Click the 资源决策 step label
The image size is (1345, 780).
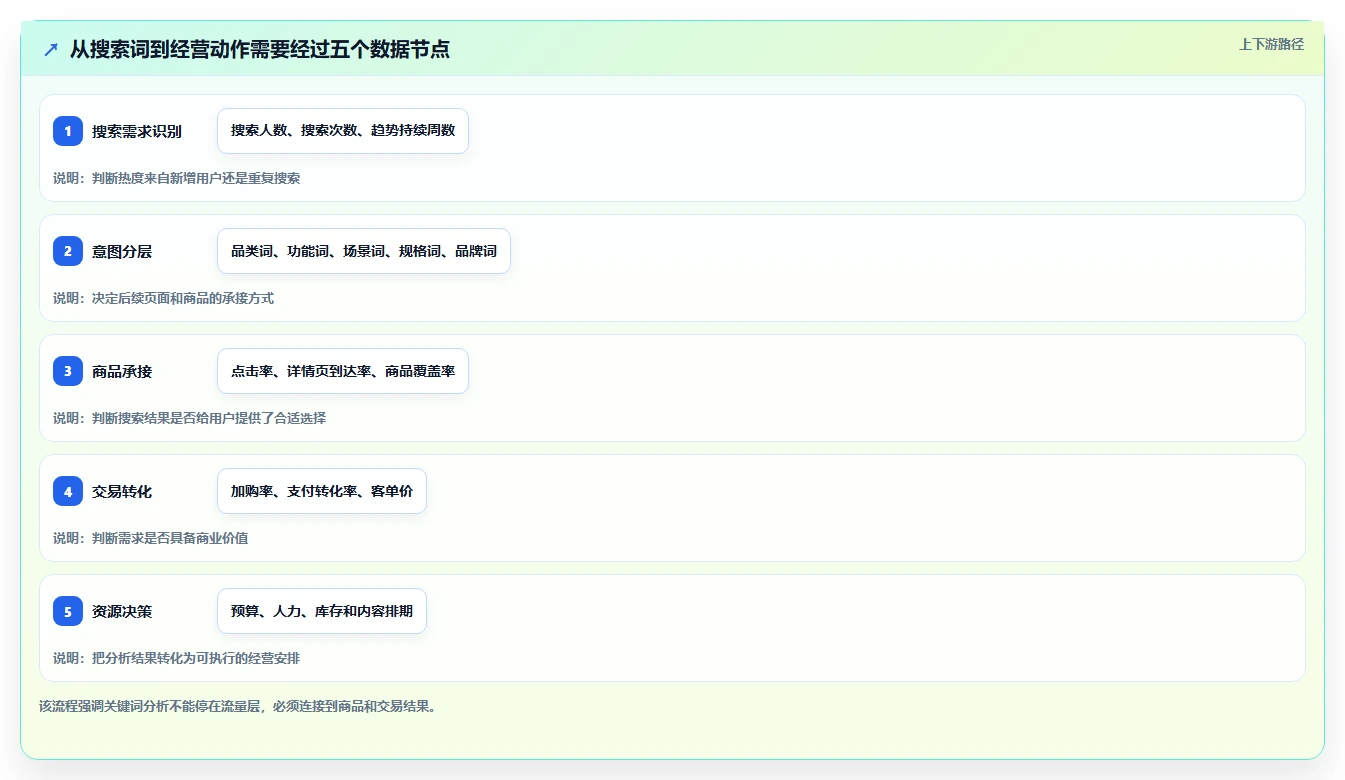[x=122, y=611]
